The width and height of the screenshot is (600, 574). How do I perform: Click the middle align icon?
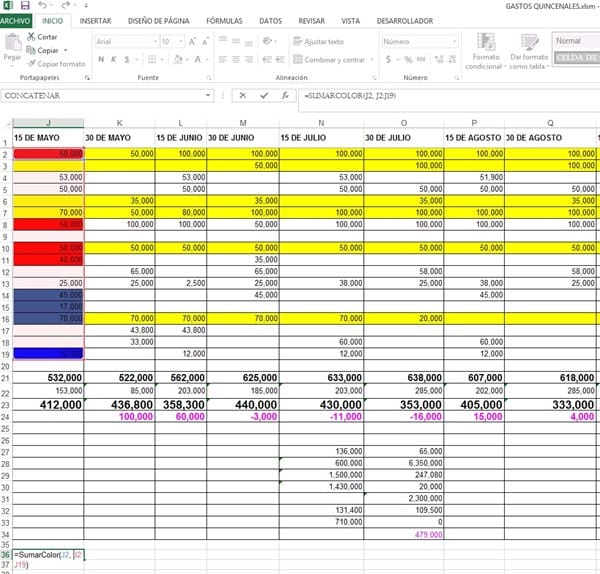coord(236,41)
